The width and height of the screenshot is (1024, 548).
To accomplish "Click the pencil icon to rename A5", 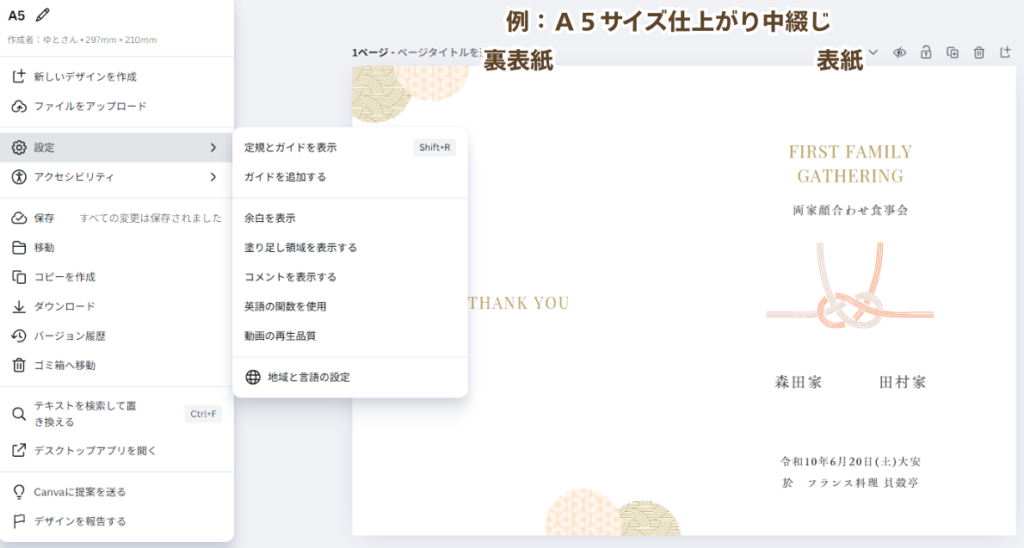I will pyautogui.click(x=43, y=15).
